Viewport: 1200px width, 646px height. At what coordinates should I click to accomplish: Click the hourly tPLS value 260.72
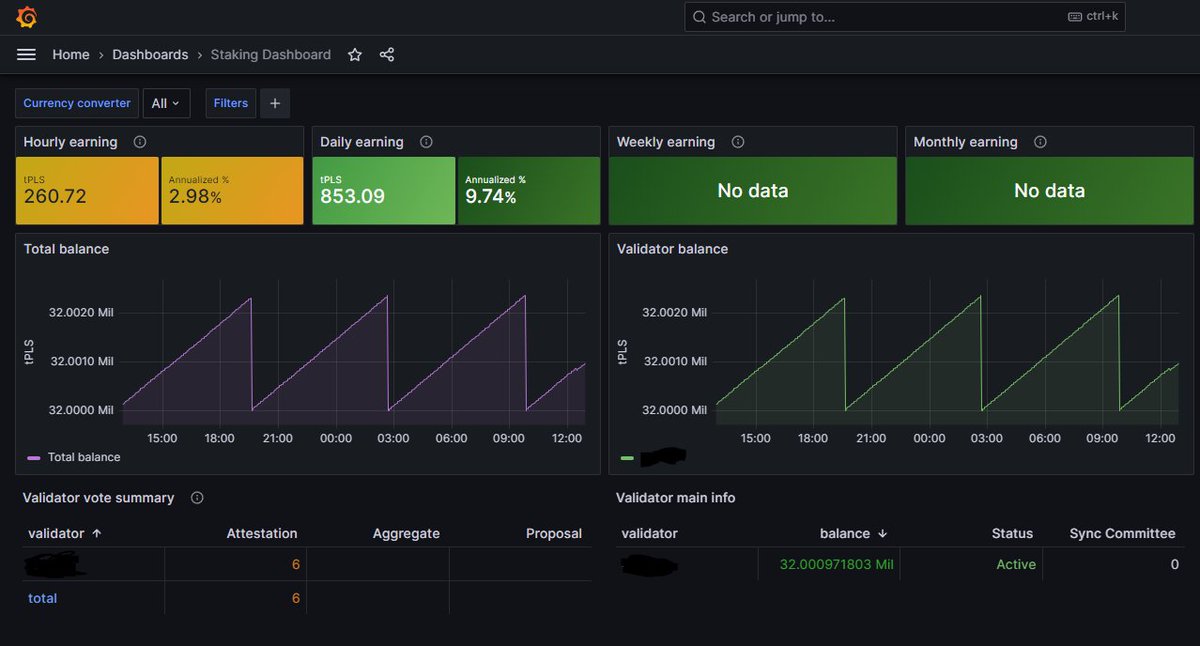pos(55,196)
